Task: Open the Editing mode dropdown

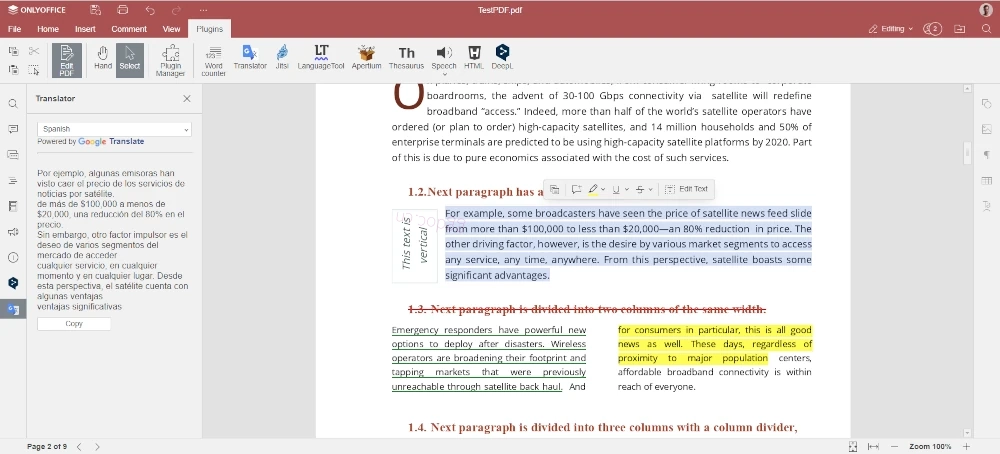Action: pos(891,29)
